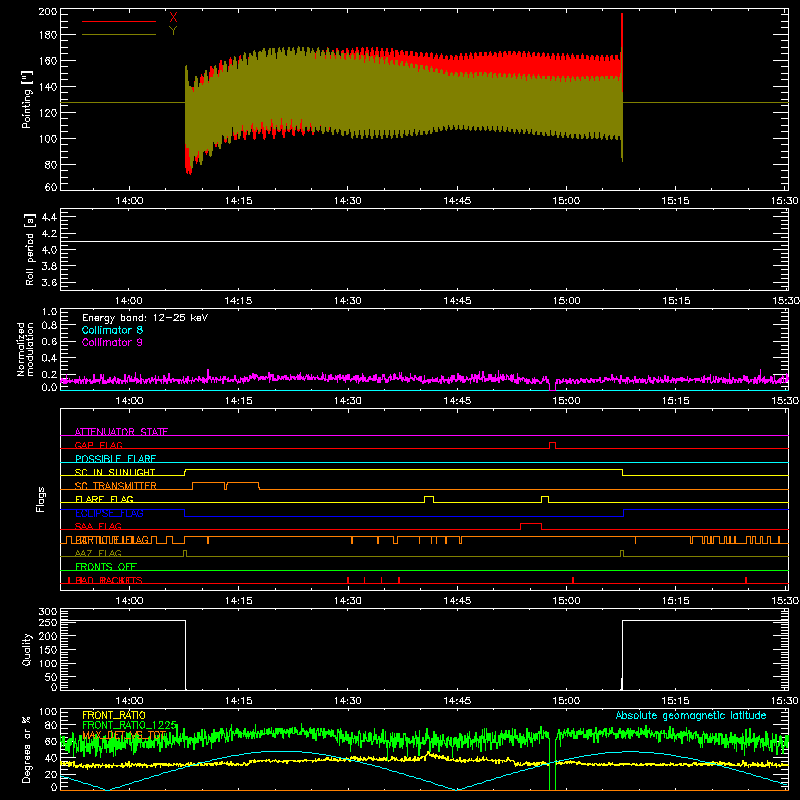Viewport: 800px width, 800px height.
Task: Click the 300 tick label on Quality axis
Action: point(48,612)
